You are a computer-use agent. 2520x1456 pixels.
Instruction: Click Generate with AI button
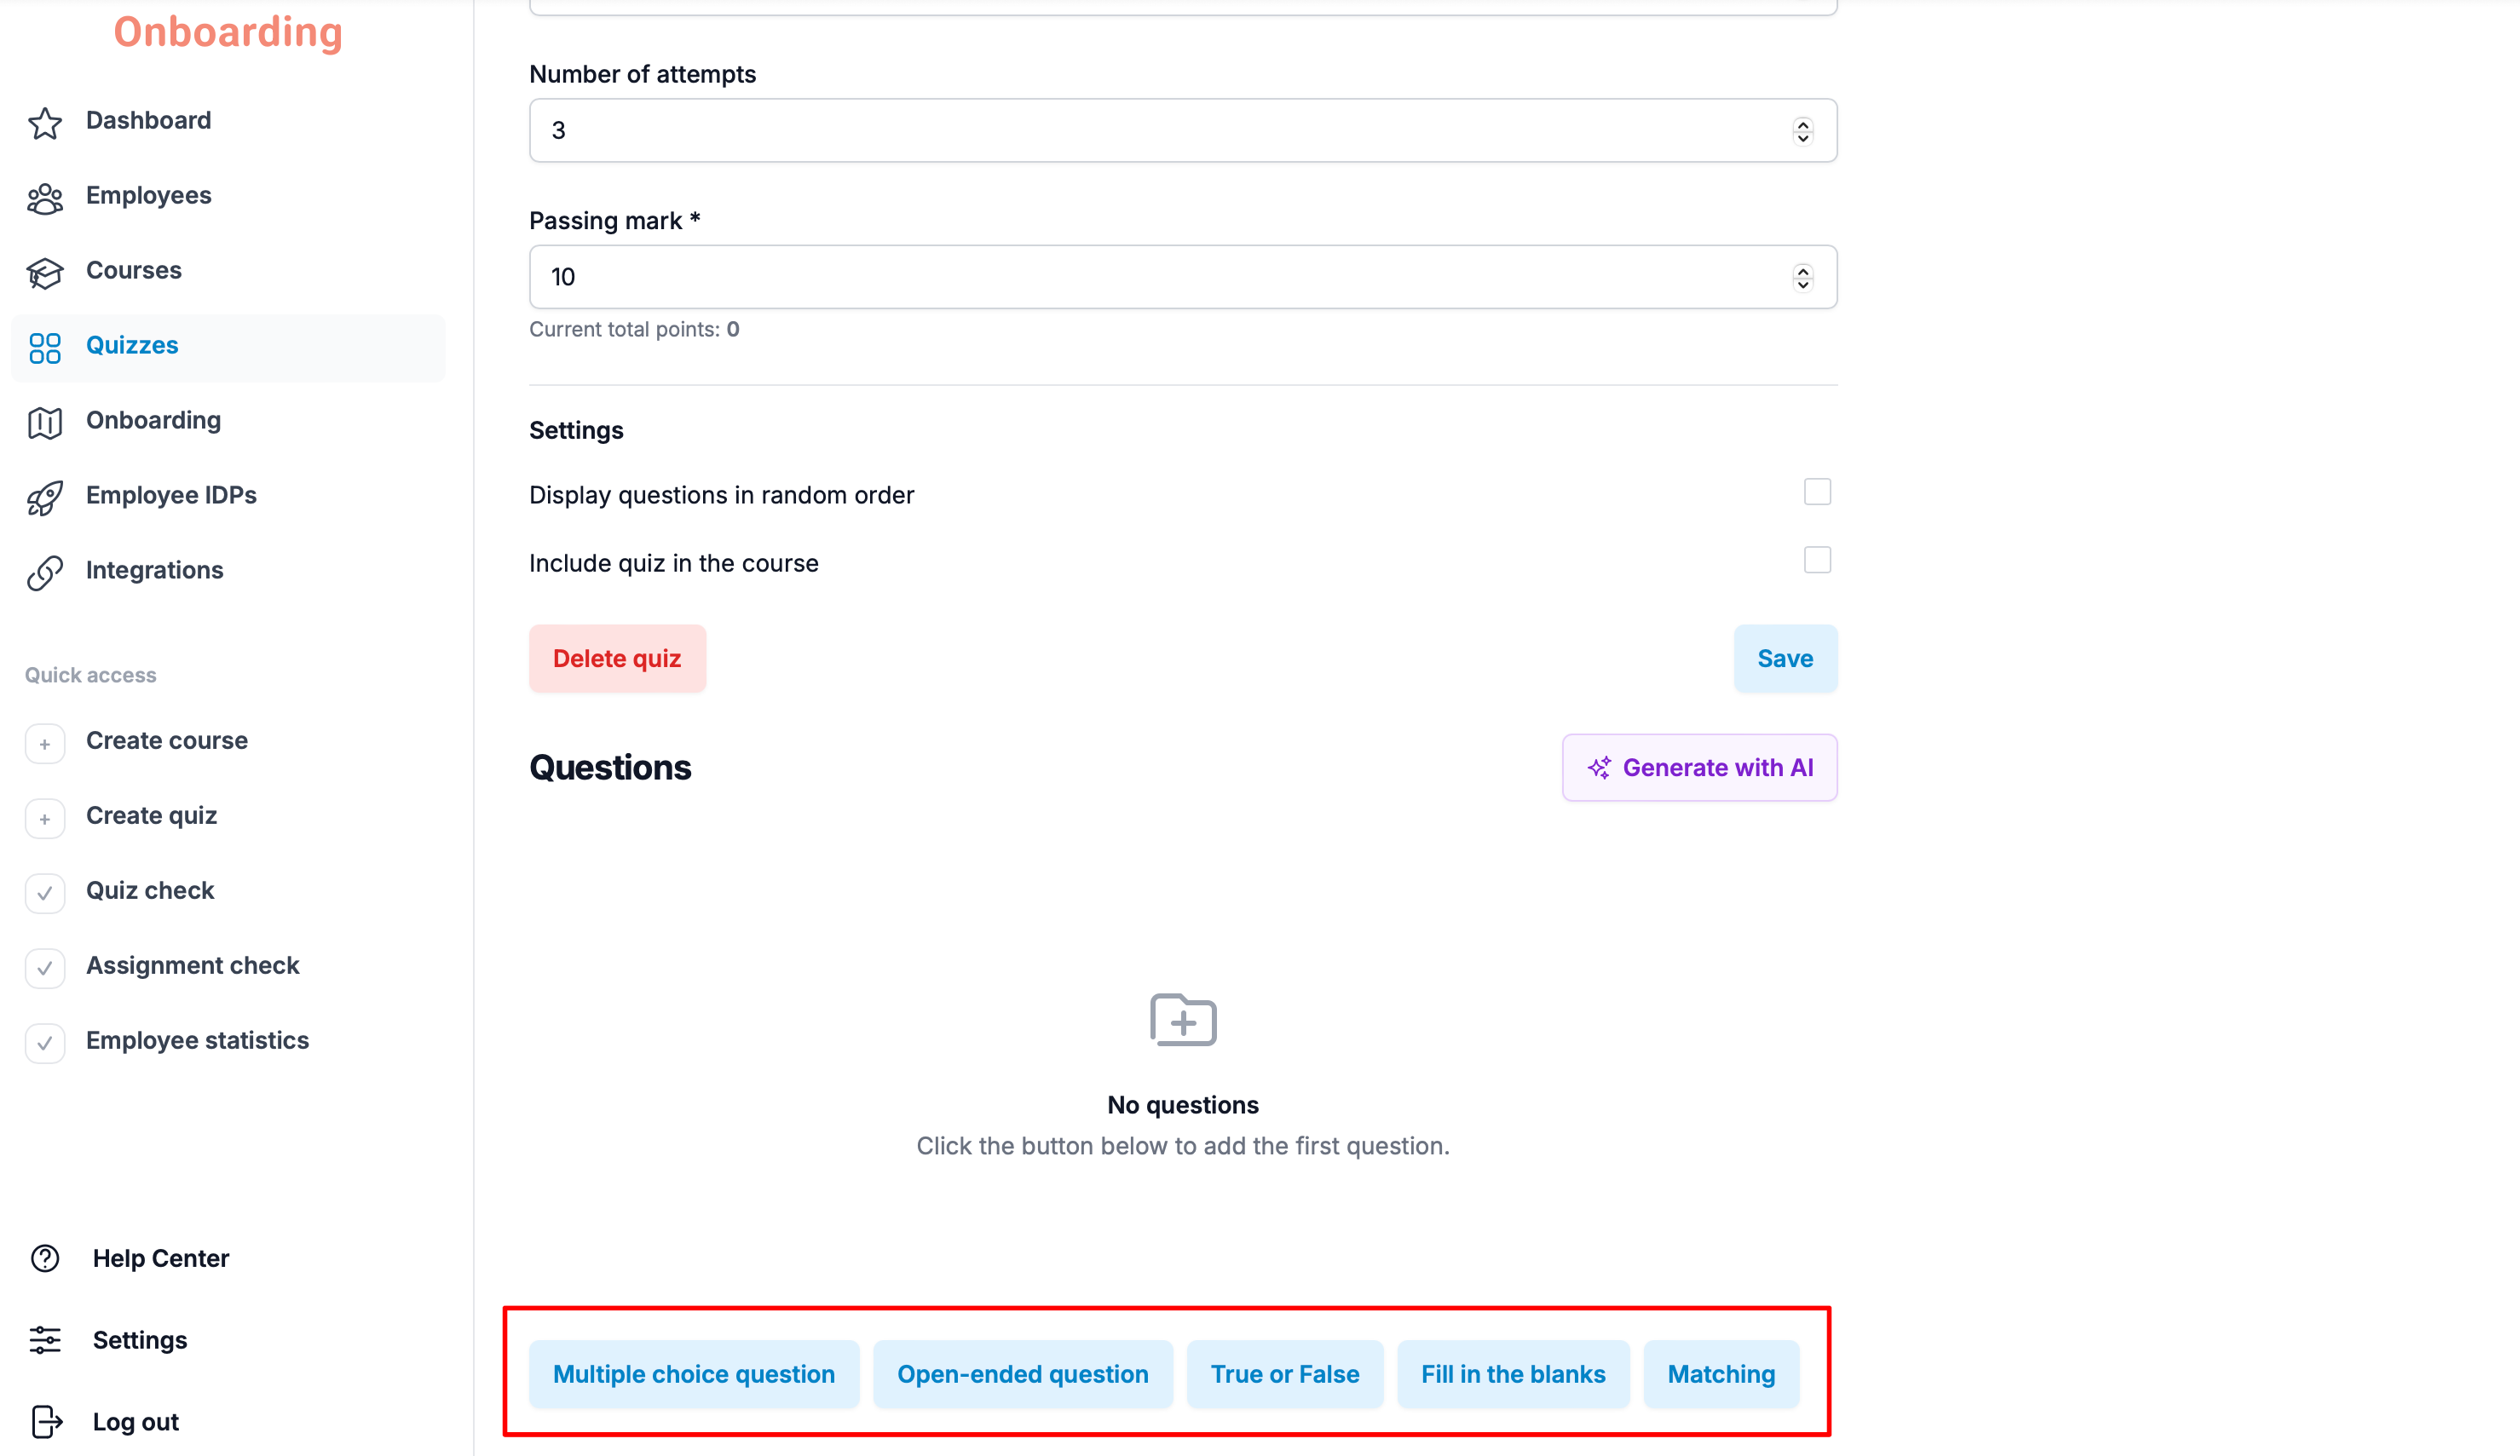(1699, 767)
